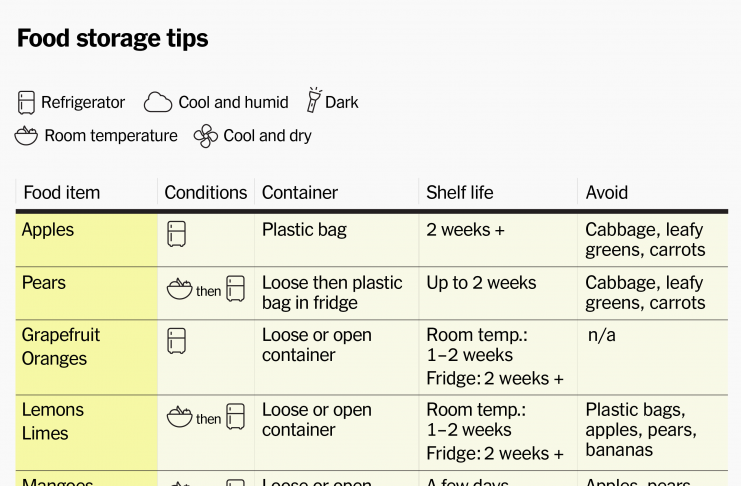Click the refrigerator icon in Pears row
The image size is (741, 486).
(235, 288)
